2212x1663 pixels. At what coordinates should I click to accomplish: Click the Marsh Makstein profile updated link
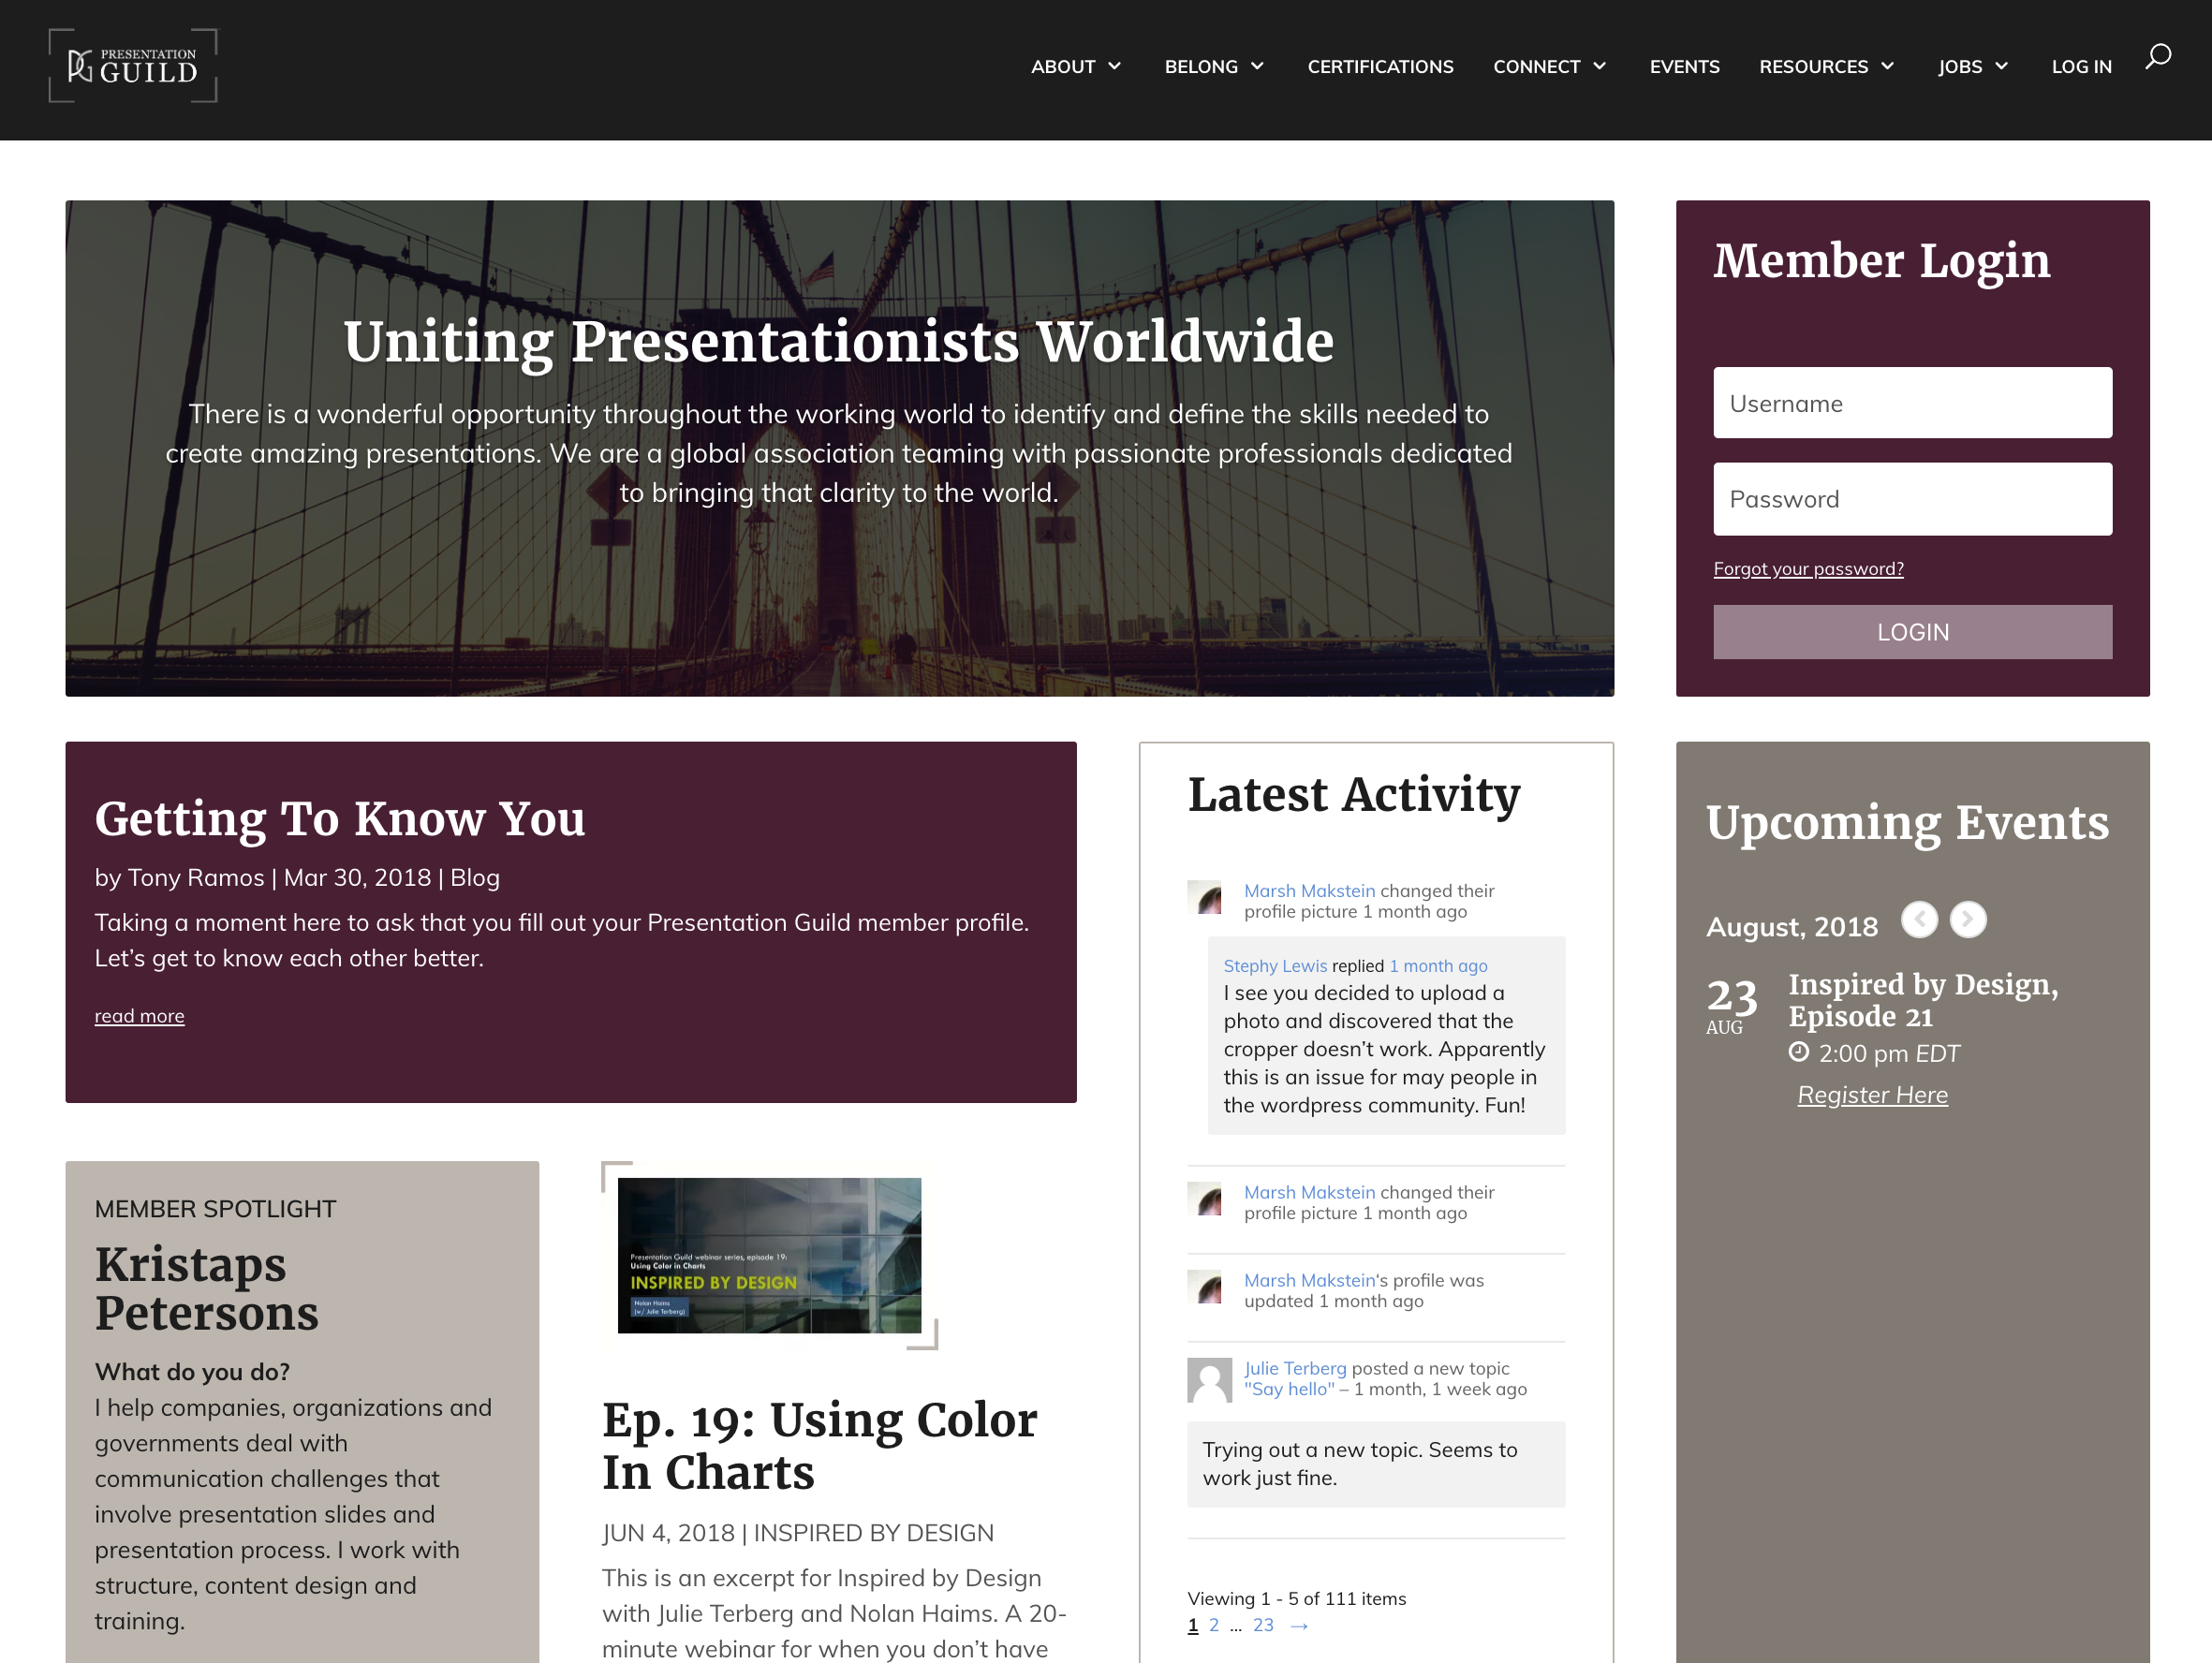[1309, 1280]
